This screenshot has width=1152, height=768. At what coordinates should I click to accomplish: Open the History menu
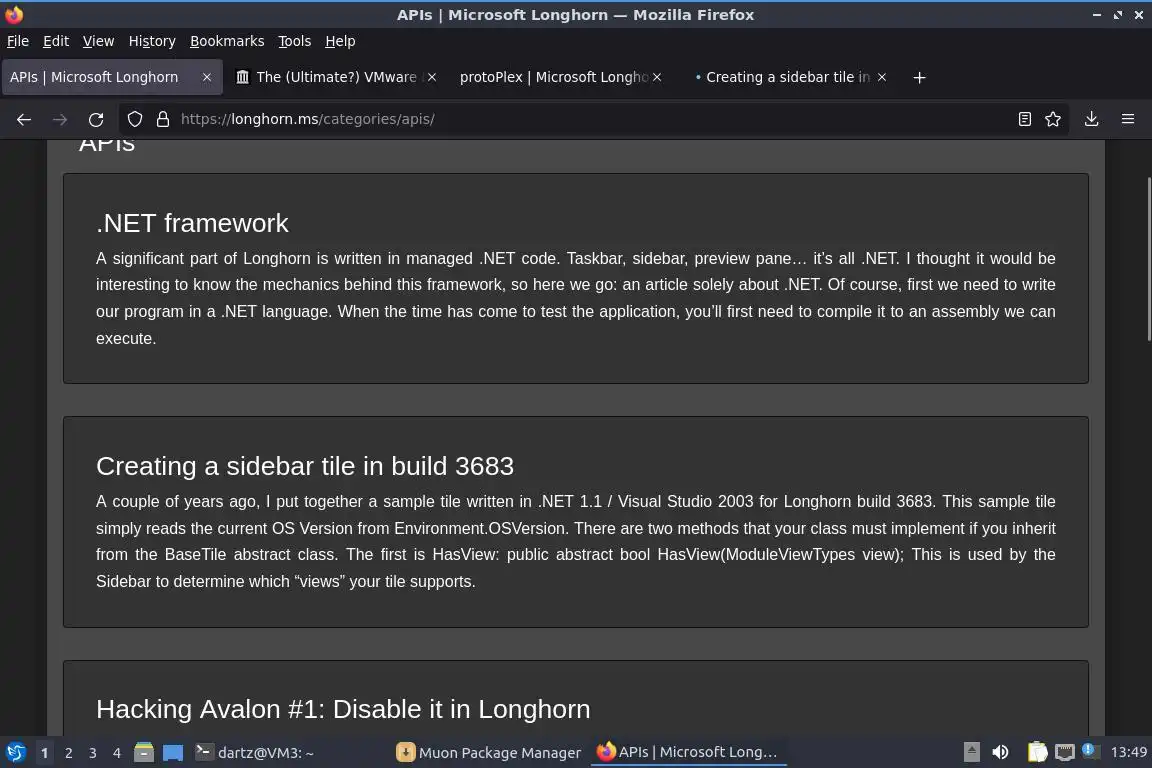[x=152, y=41]
